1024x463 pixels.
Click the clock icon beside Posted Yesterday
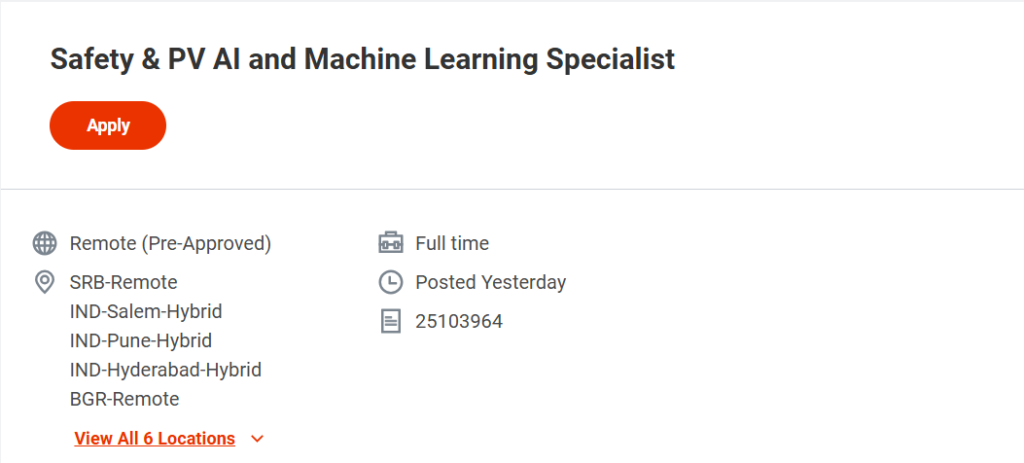[390, 282]
